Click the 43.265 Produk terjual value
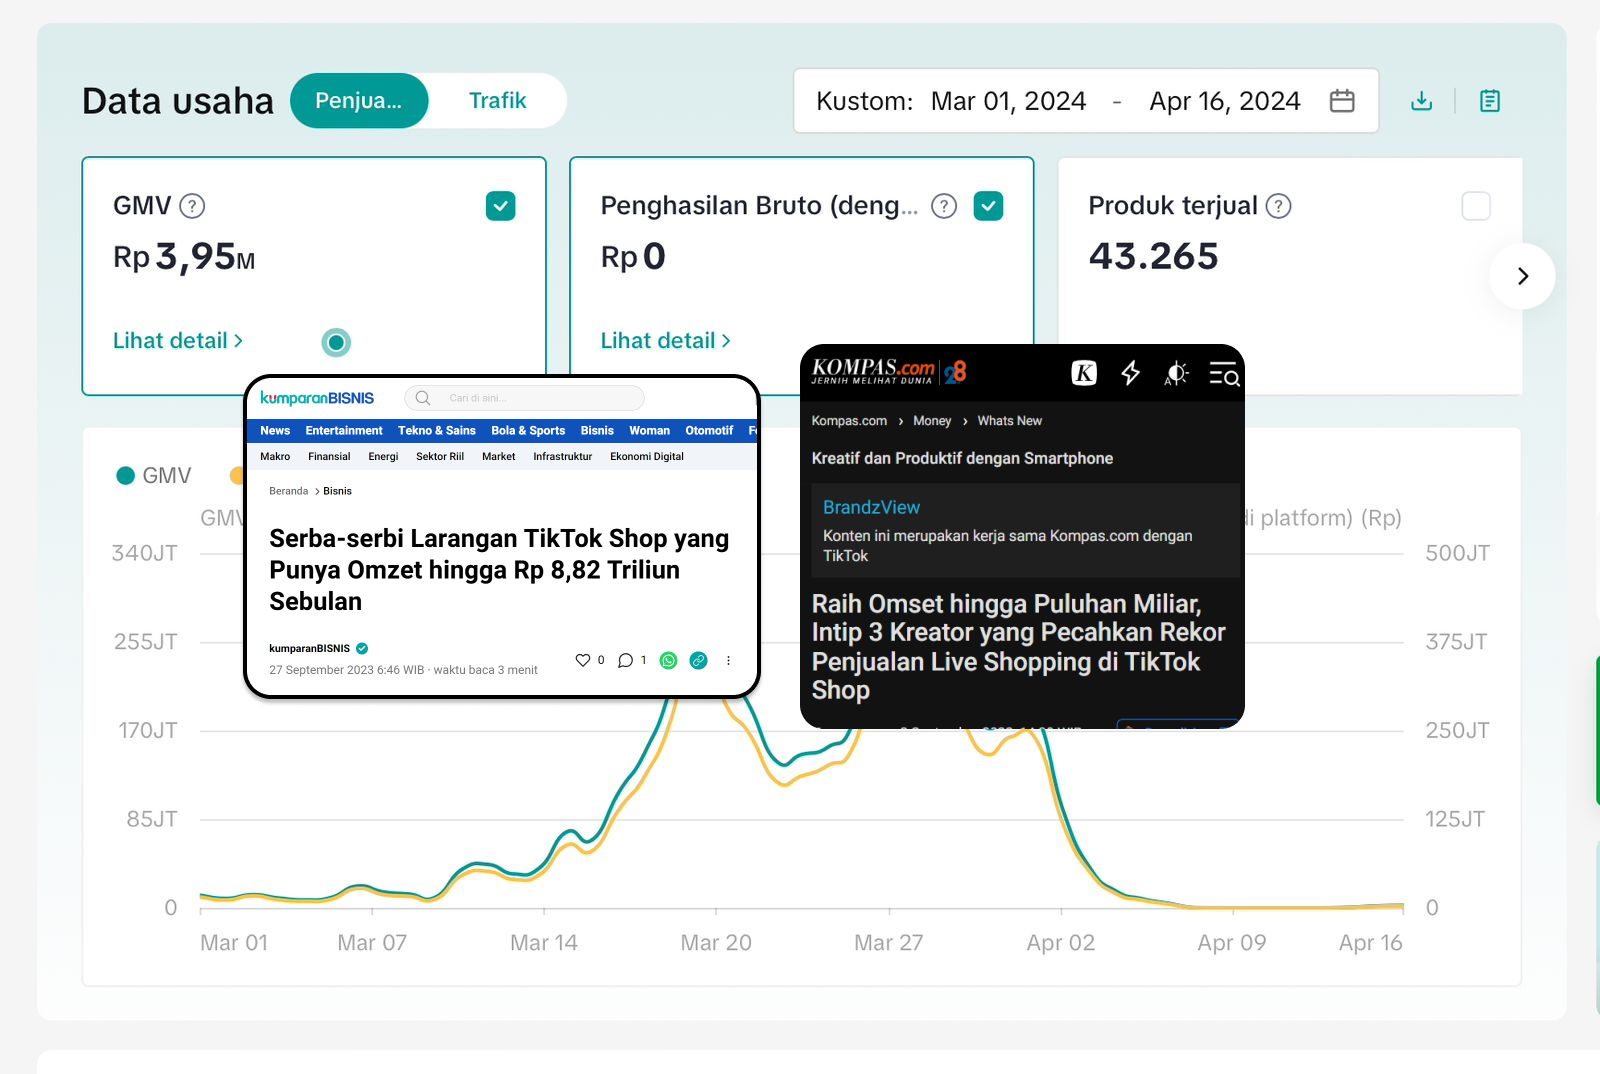This screenshot has height=1074, width=1600. [1153, 257]
